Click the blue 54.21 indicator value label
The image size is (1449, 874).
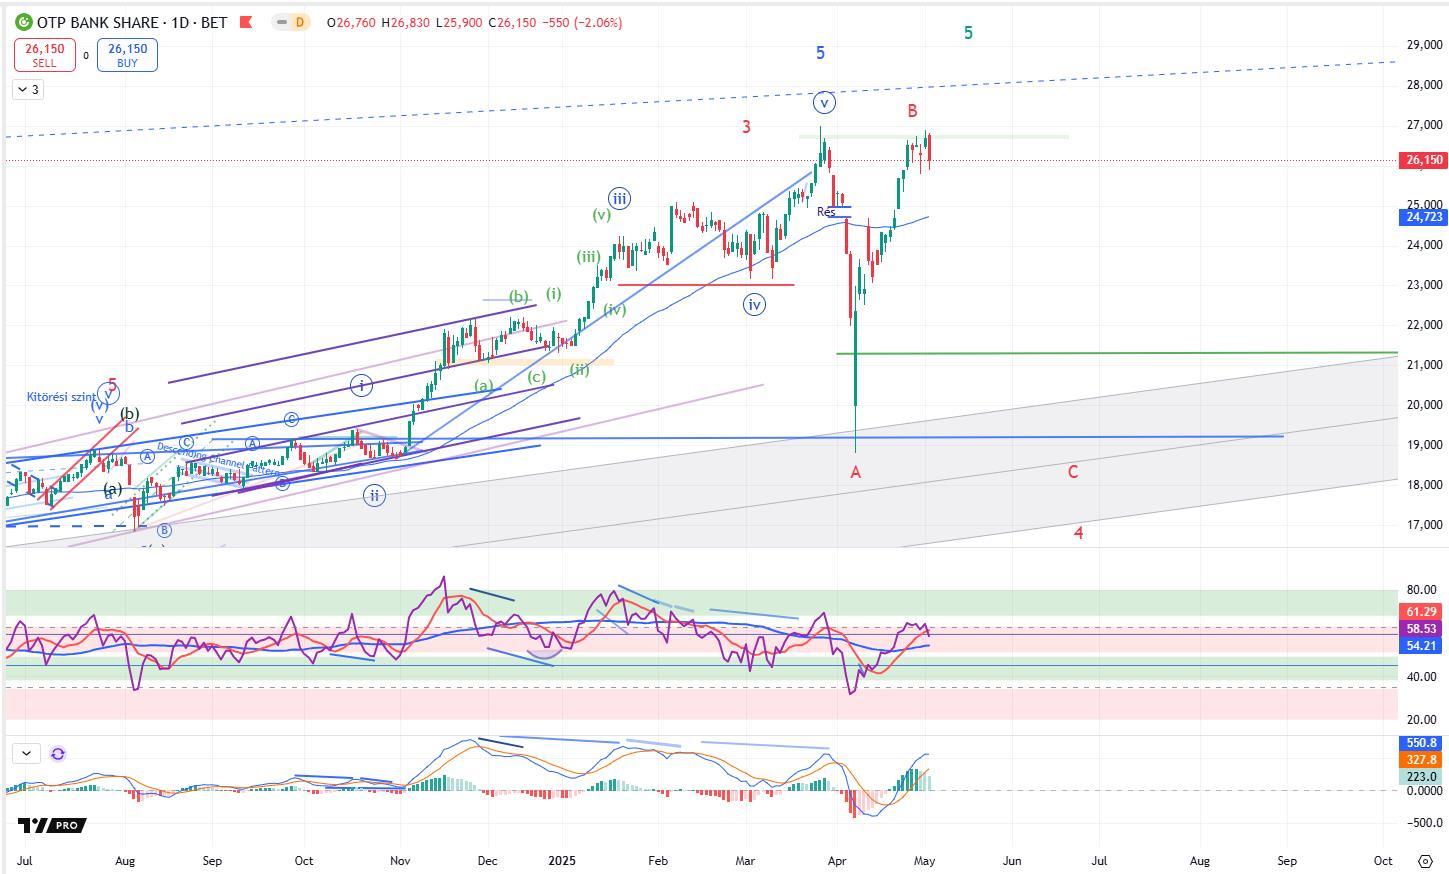(x=1422, y=646)
